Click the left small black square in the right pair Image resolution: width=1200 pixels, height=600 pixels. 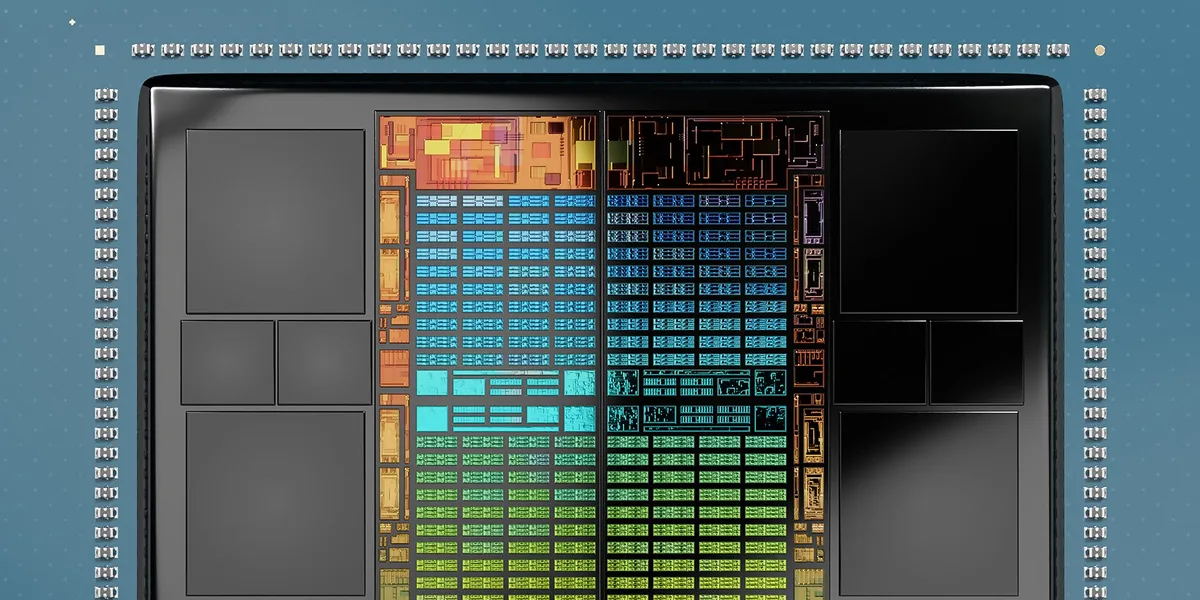click(x=880, y=362)
